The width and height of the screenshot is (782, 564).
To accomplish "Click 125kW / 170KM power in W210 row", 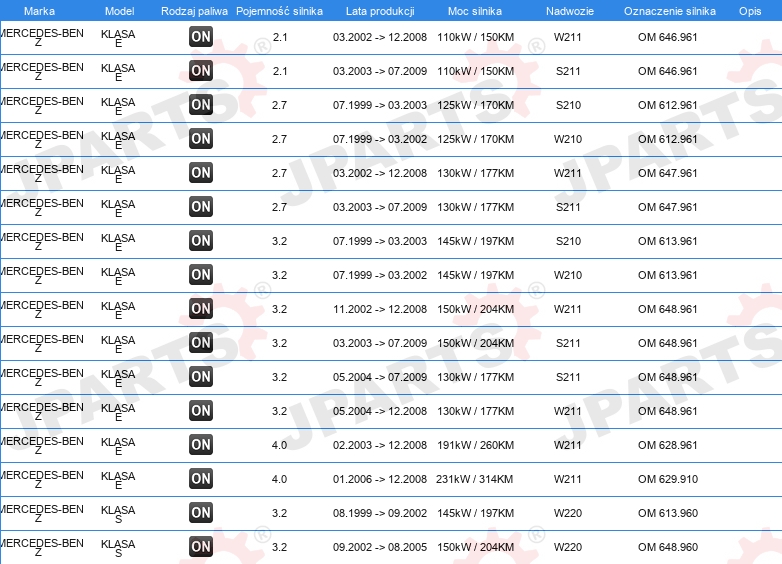I will point(476,139).
